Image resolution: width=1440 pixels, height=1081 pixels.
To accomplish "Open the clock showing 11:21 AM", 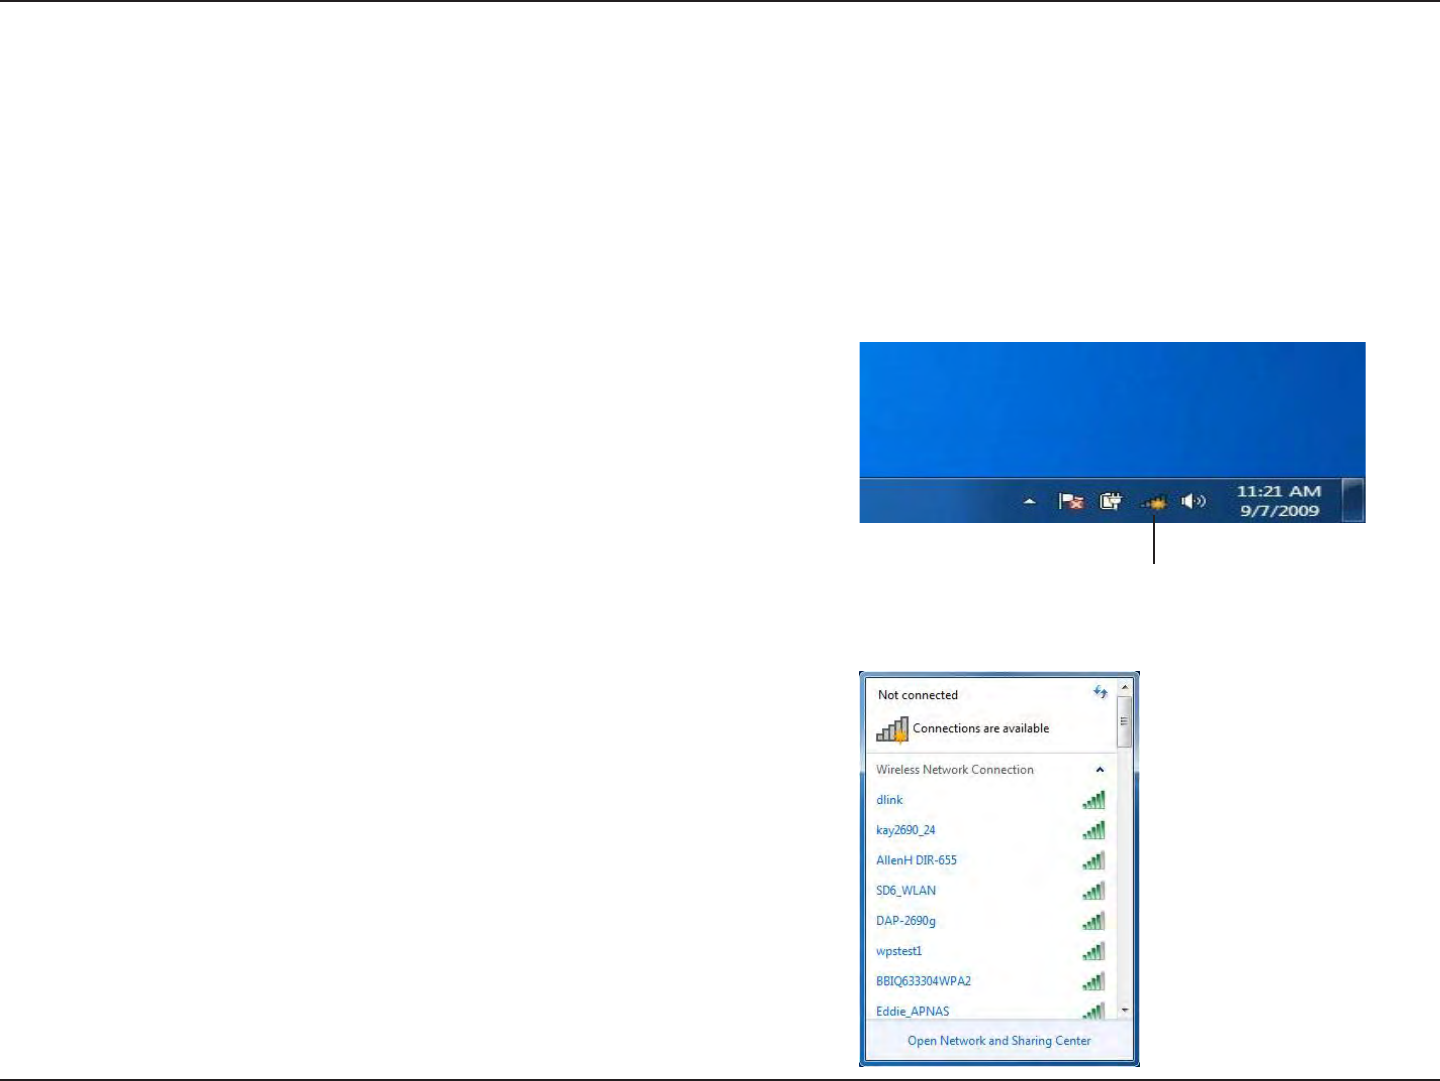I will coord(1279,500).
